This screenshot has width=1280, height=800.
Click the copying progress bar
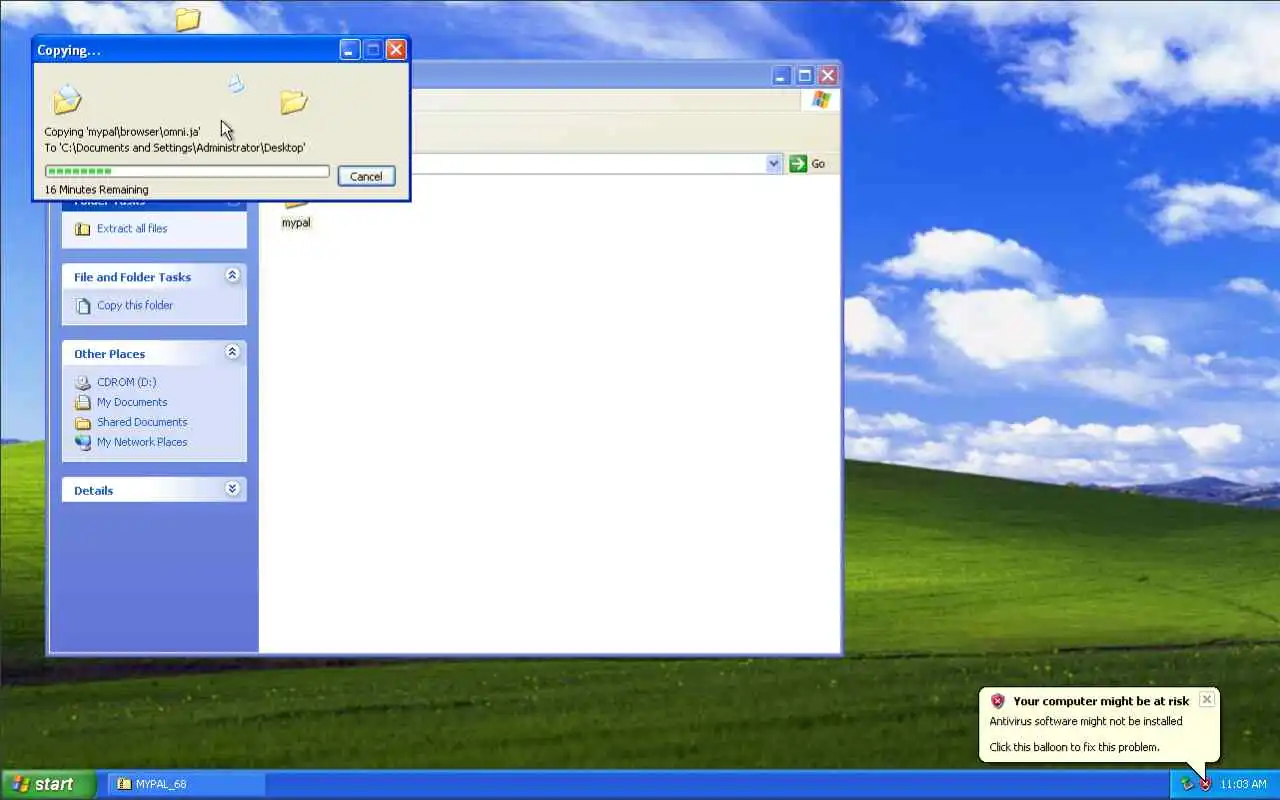click(x=187, y=171)
